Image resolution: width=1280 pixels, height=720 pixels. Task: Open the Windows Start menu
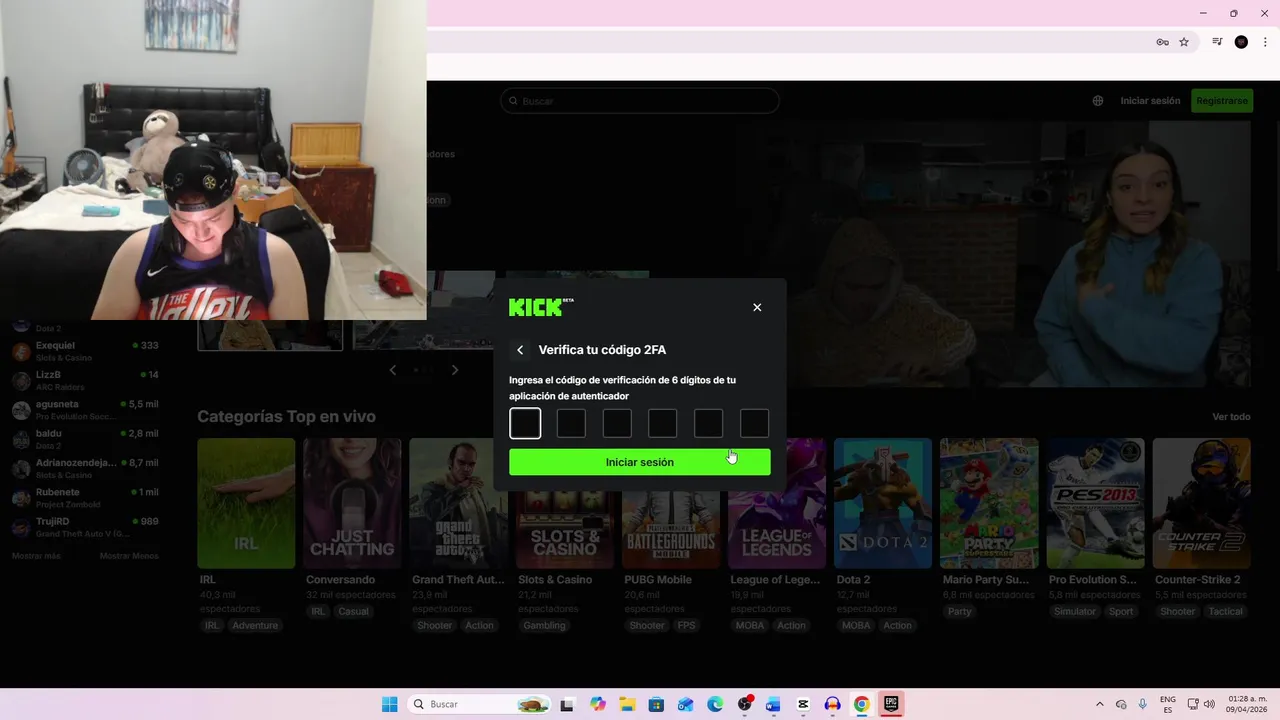pyautogui.click(x=389, y=704)
